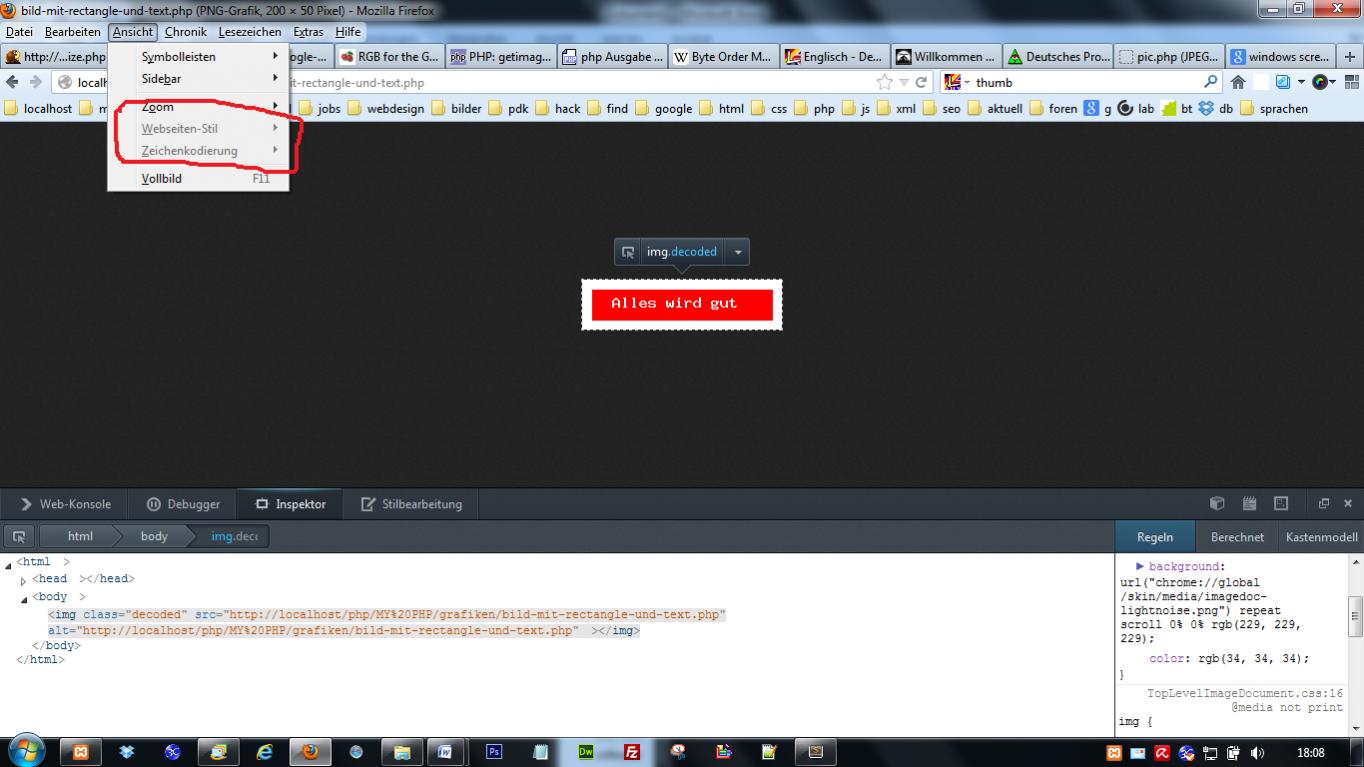Open the img.decoded infobar dropdown arrow
Viewport: 1364px width, 767px height.
tap(738, 253)
